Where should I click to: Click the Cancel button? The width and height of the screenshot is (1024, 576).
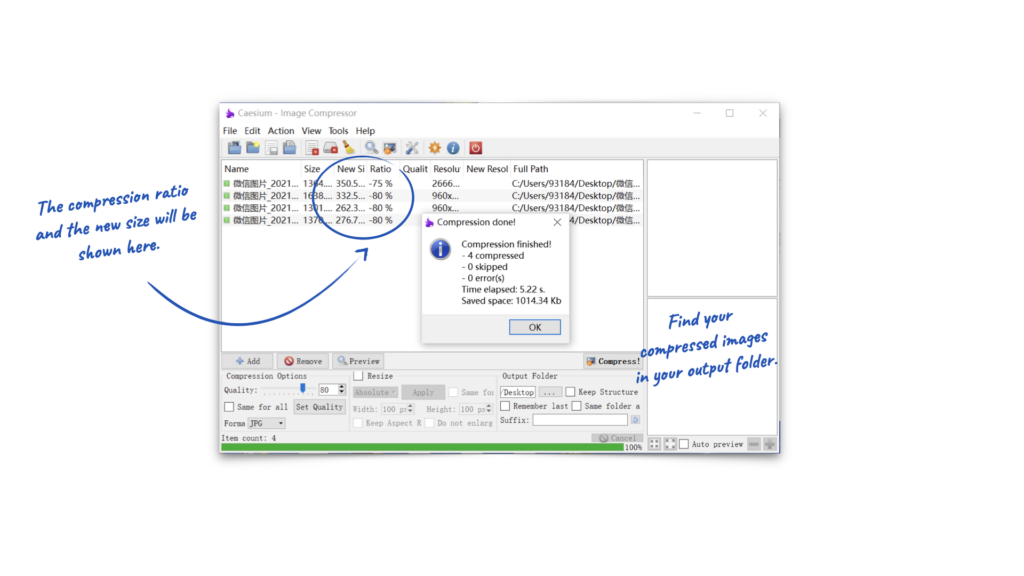[x=617, y=438]
